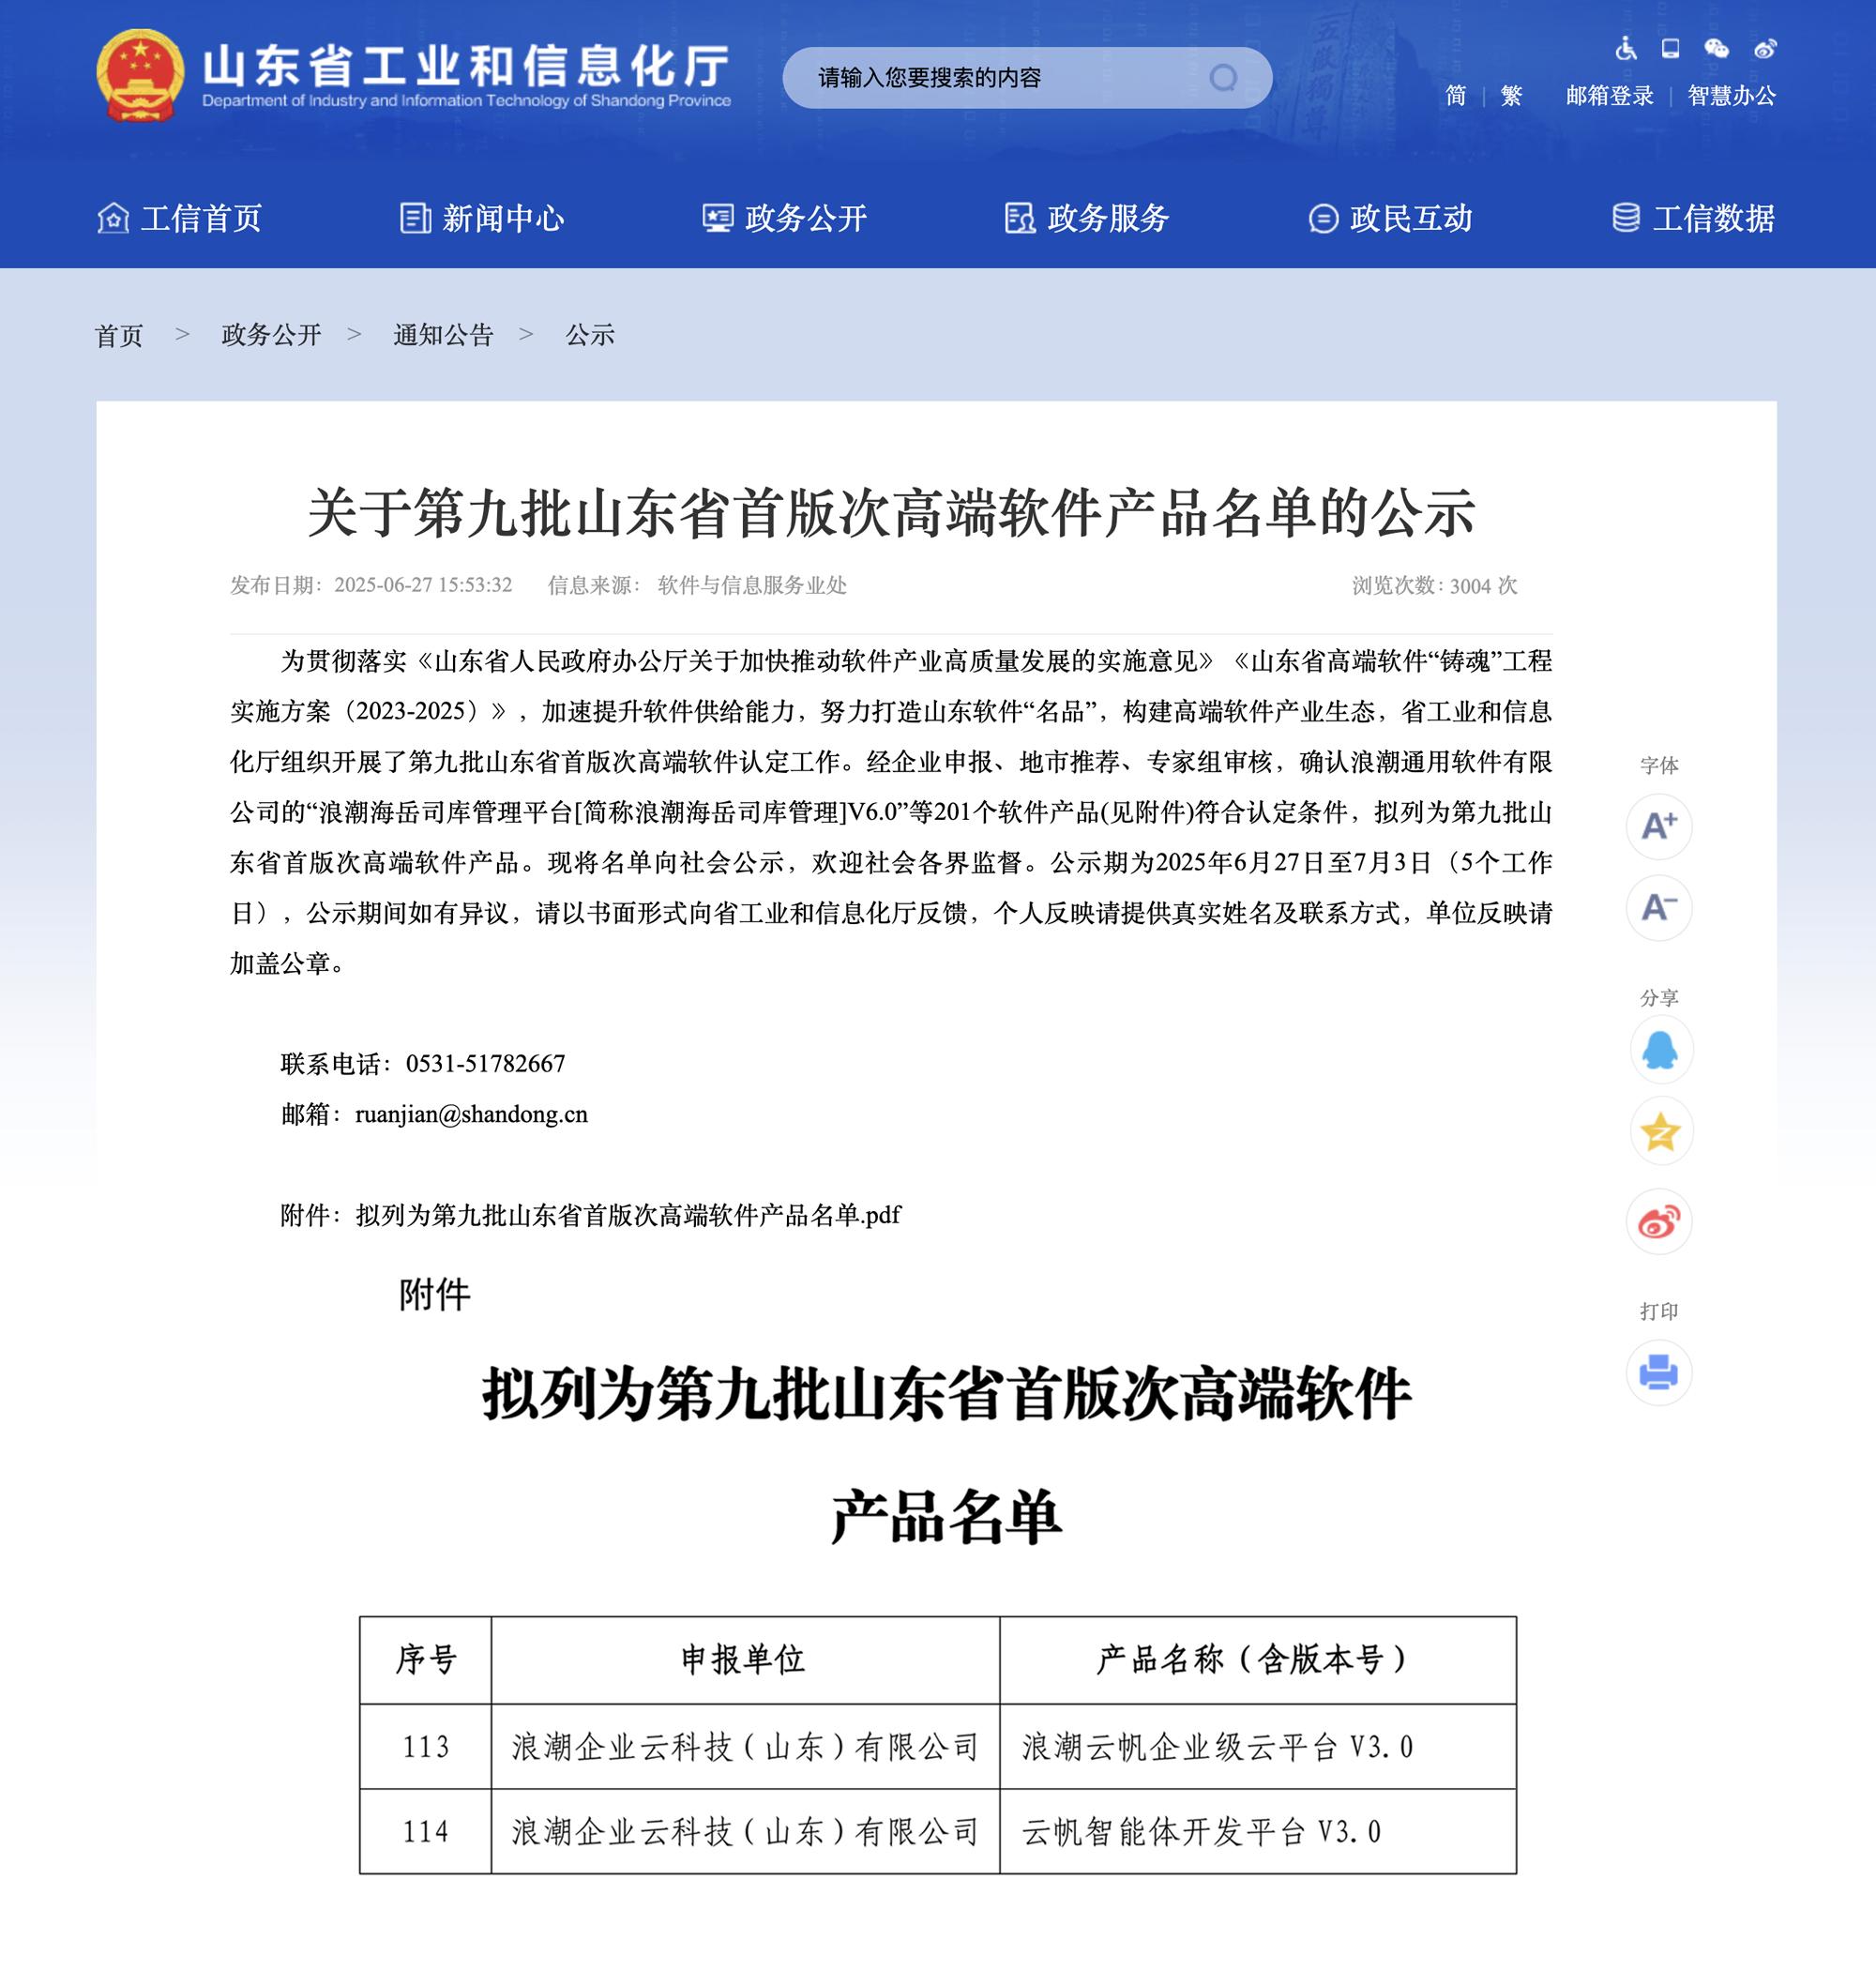The image size is (1876, 1970).
Task: Click the database icon beside 工信数据
Action: (1626, 218)
